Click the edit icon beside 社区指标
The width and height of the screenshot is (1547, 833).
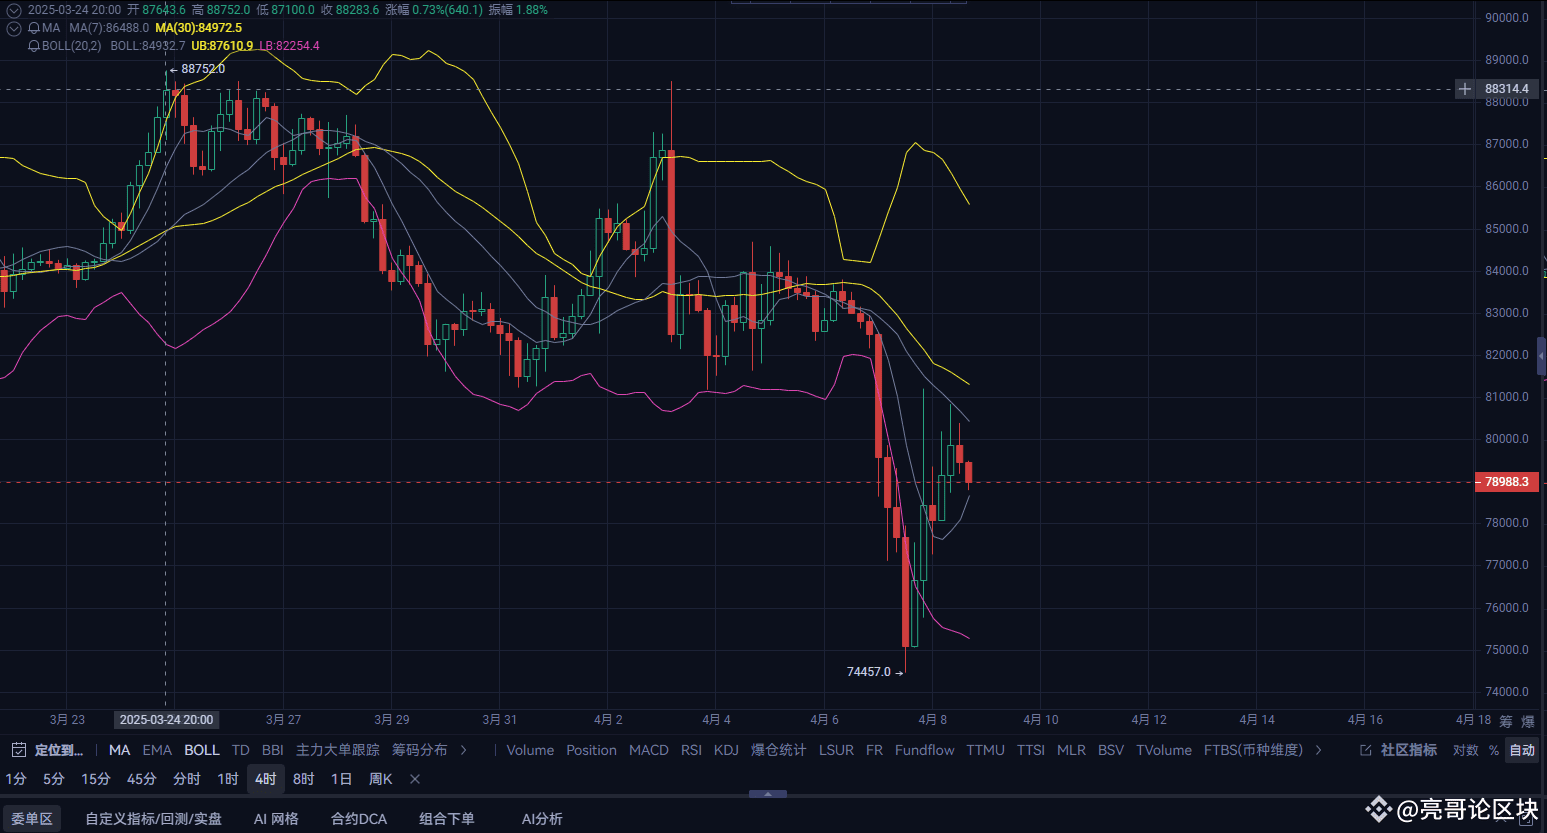(x=1366, y=750)
